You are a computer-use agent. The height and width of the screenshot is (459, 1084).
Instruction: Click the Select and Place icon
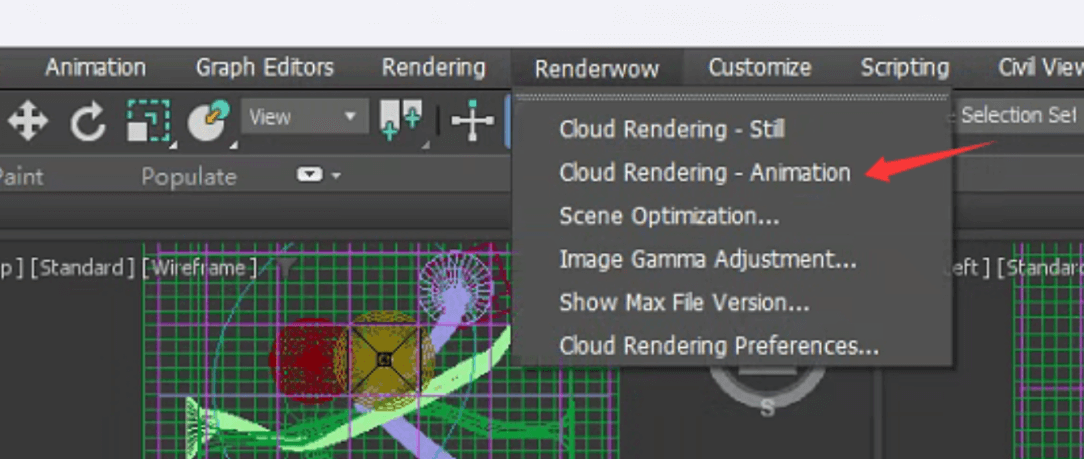tap(210, 122)
